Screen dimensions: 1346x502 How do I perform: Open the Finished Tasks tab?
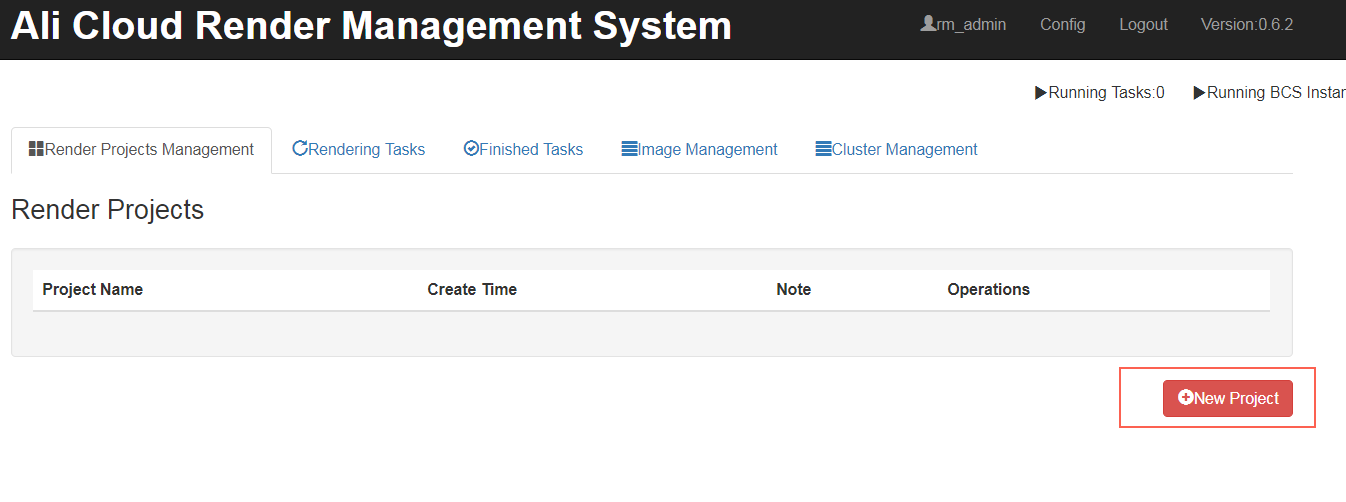coord(523,150)
